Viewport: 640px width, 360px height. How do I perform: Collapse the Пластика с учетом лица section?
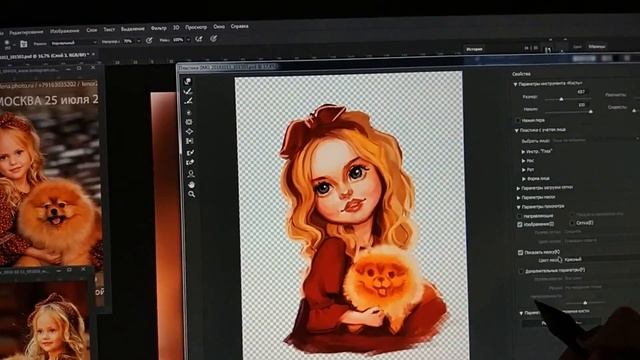pos(517,131)
